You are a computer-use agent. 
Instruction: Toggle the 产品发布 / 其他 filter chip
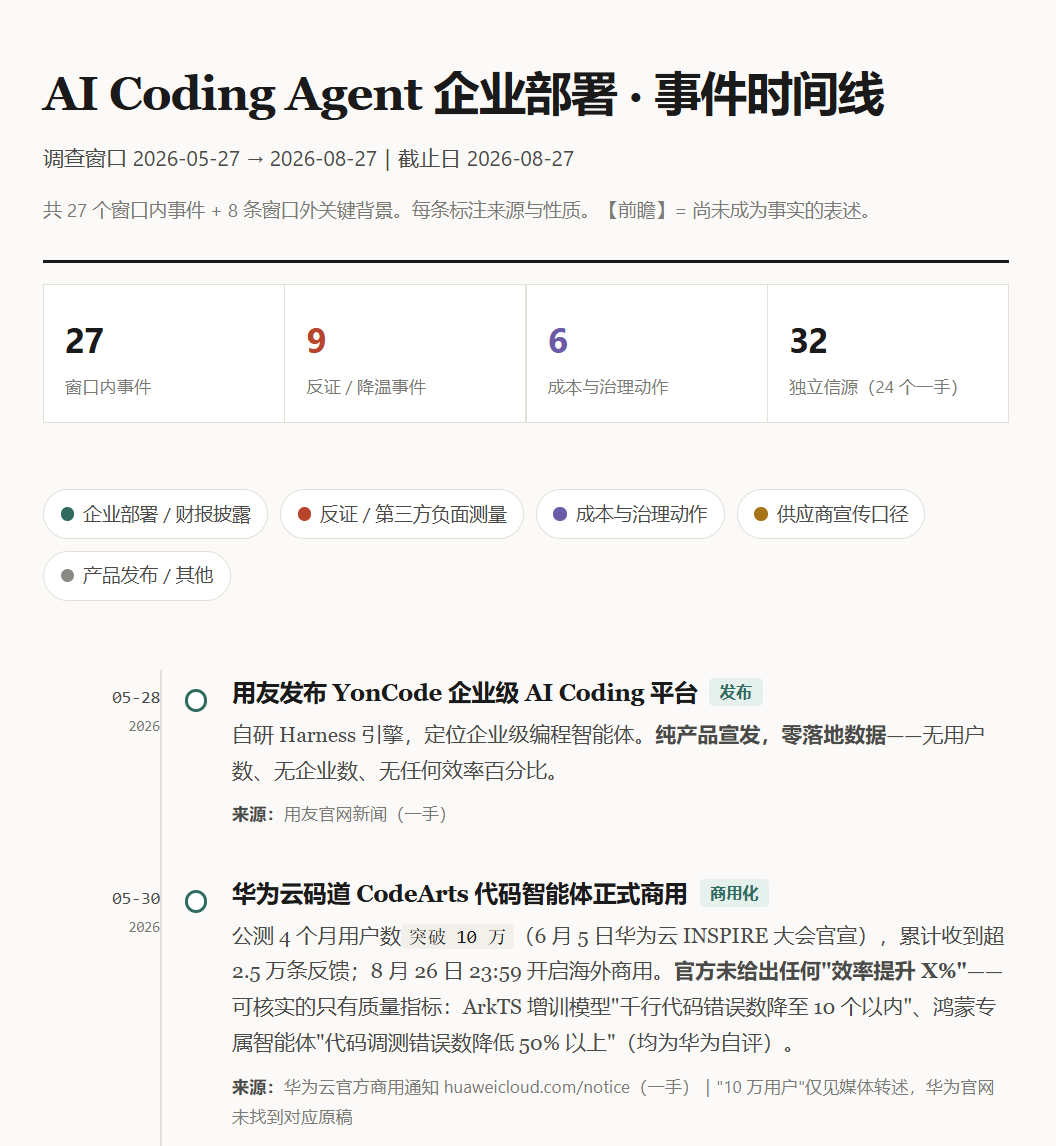pyautogui.click(x=137, y=576)
